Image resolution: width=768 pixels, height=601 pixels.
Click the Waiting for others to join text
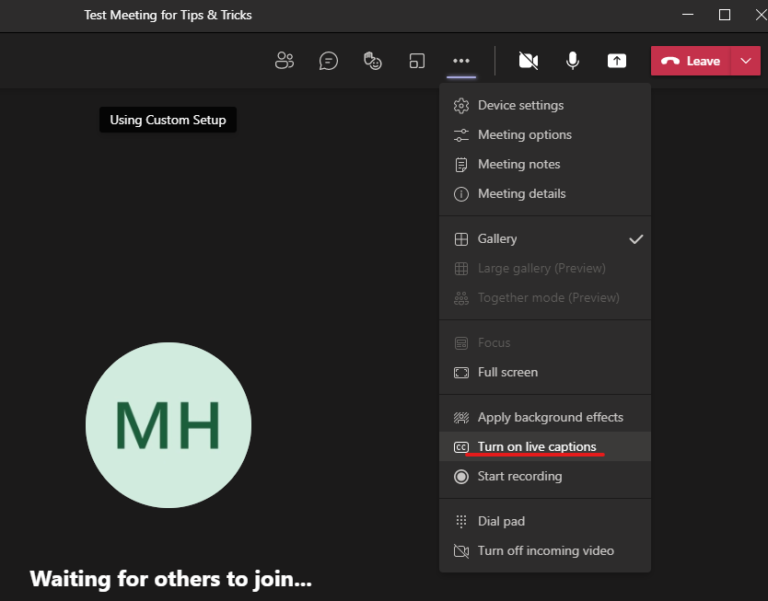[x=170, y=579]
